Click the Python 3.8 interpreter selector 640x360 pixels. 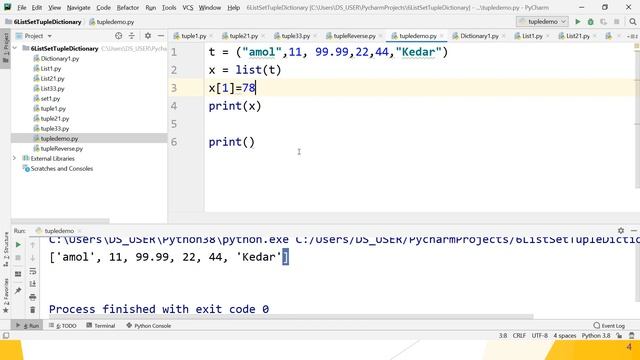596,336
